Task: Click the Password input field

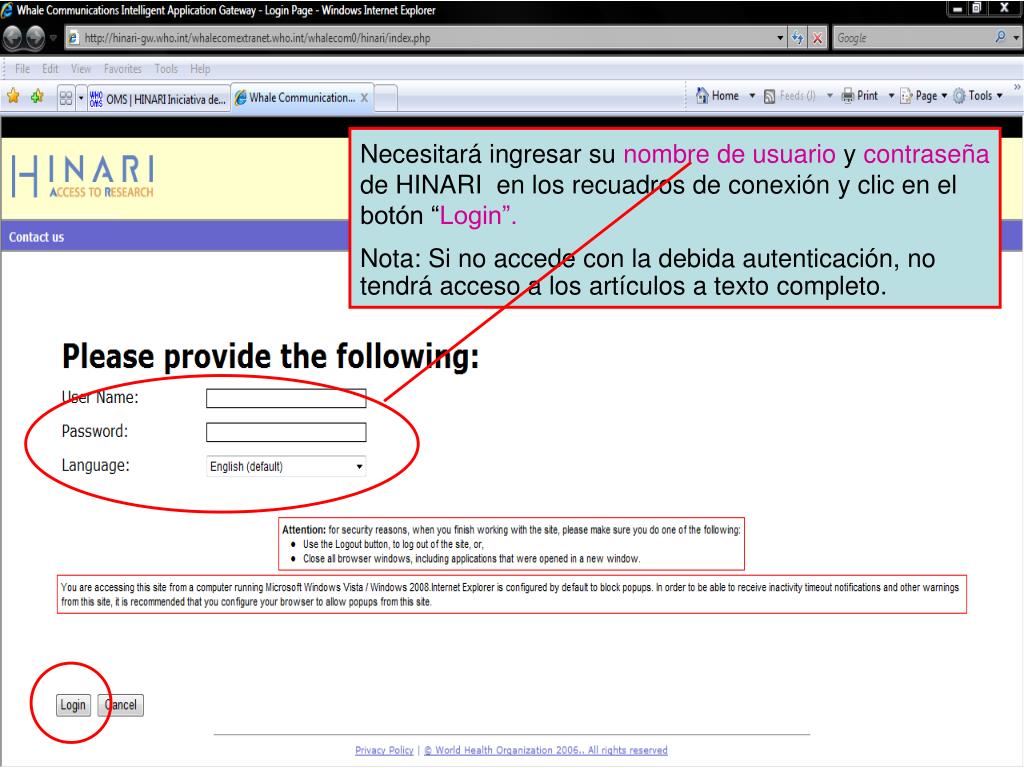Action: coord(286,432)
